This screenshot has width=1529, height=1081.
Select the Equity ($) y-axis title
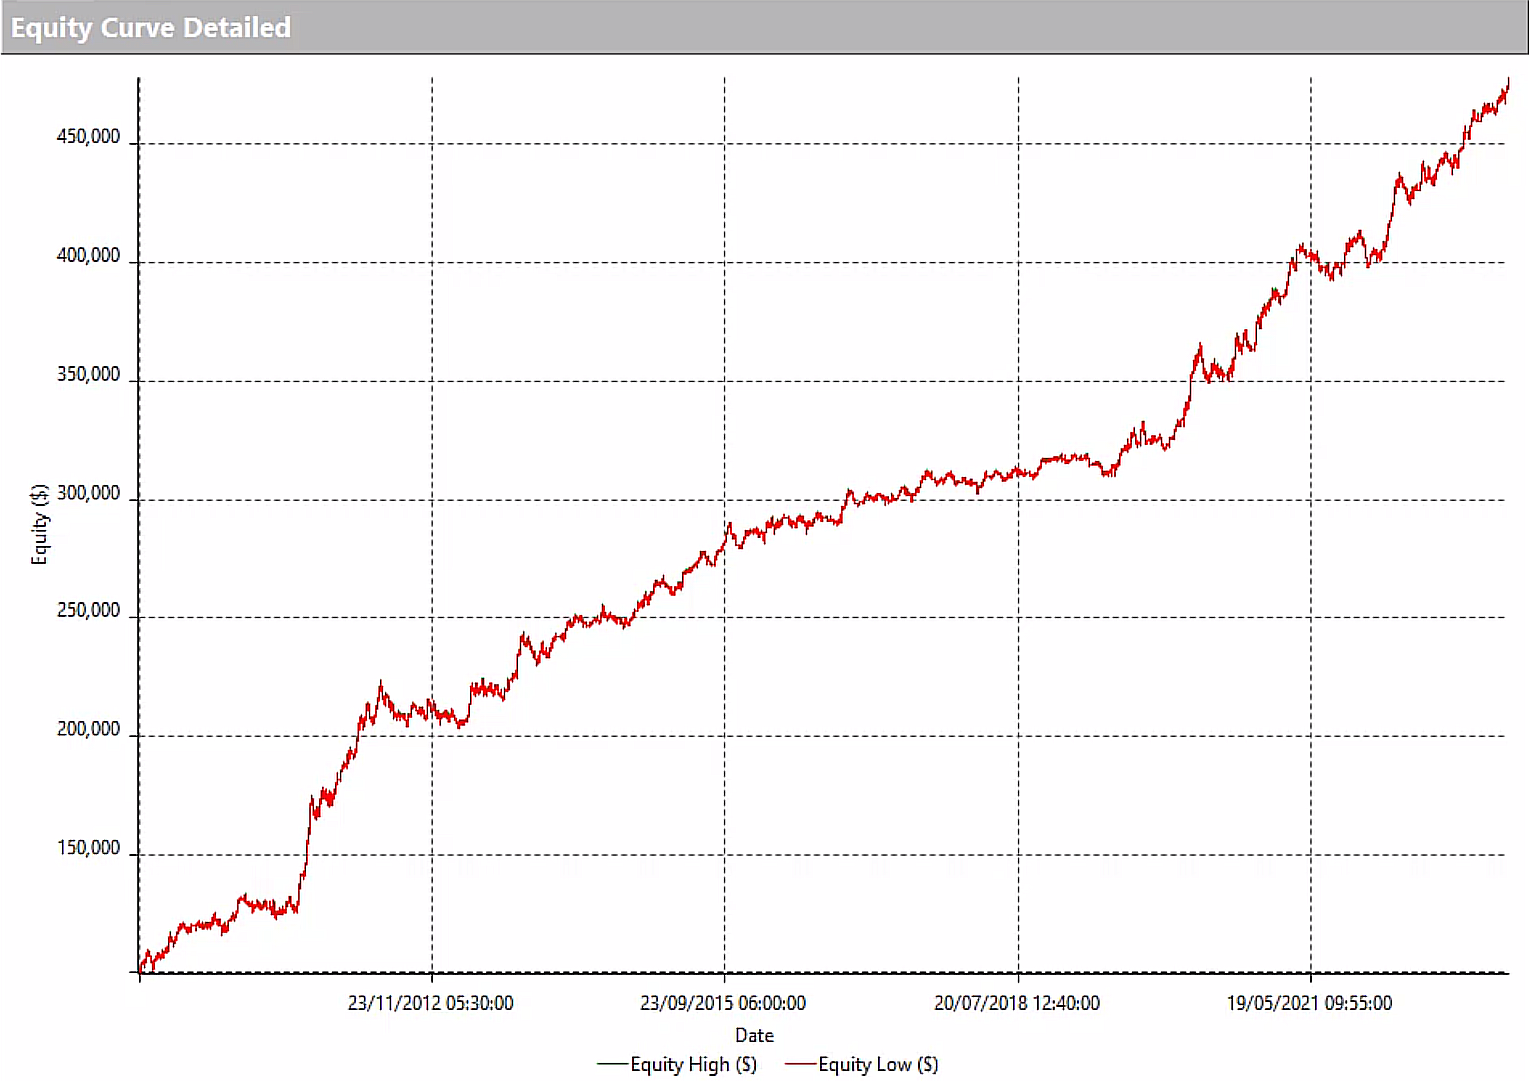40,524
